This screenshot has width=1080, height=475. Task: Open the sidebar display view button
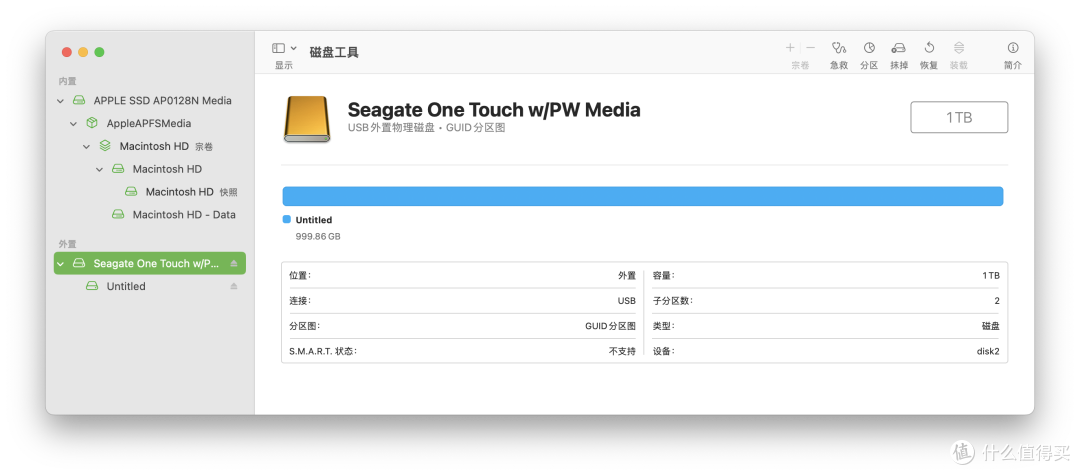(x=278, y=48)
